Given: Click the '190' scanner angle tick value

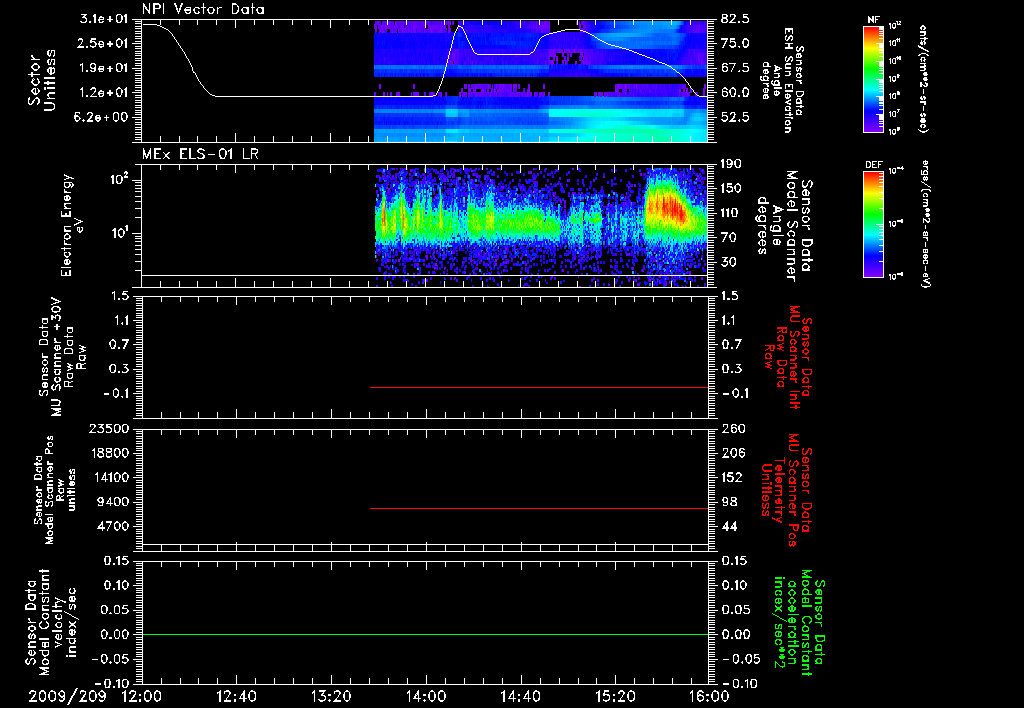Looking at the screenshot, I should (731, 164).
